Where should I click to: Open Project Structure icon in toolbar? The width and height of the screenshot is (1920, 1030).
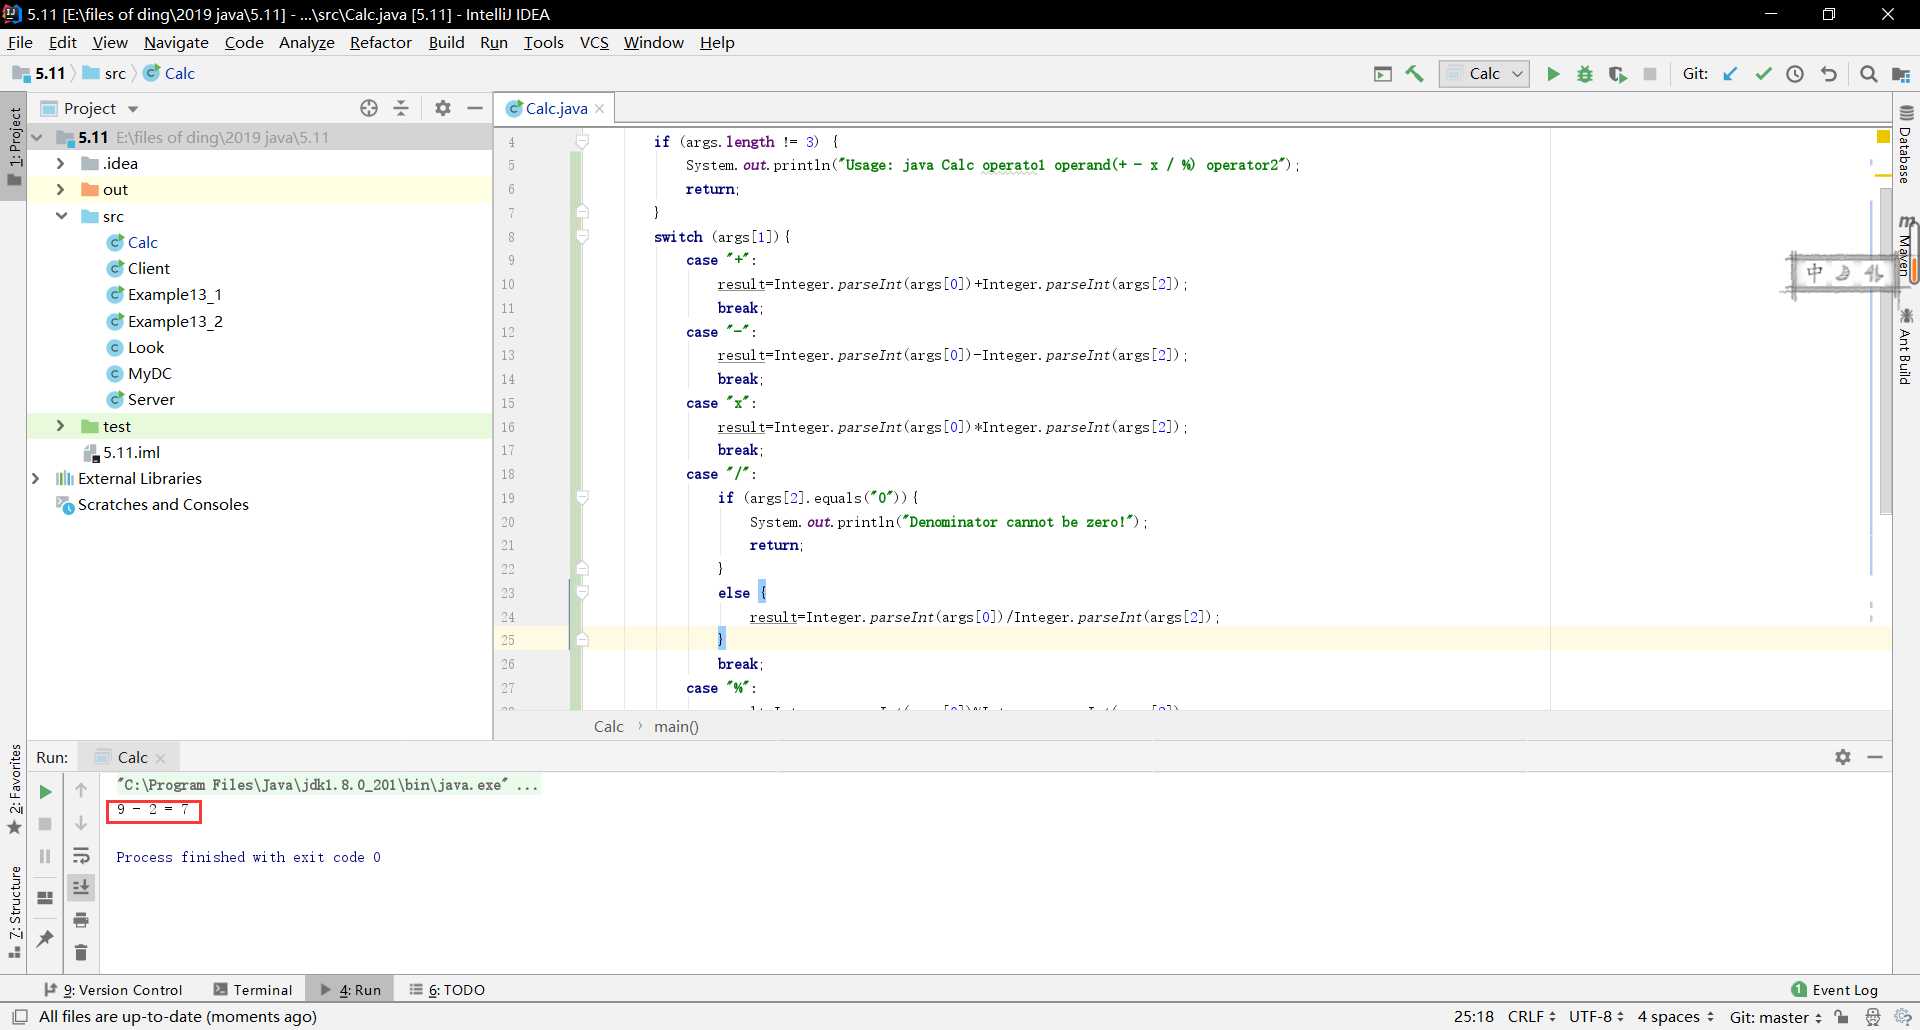pos(1901,74)
